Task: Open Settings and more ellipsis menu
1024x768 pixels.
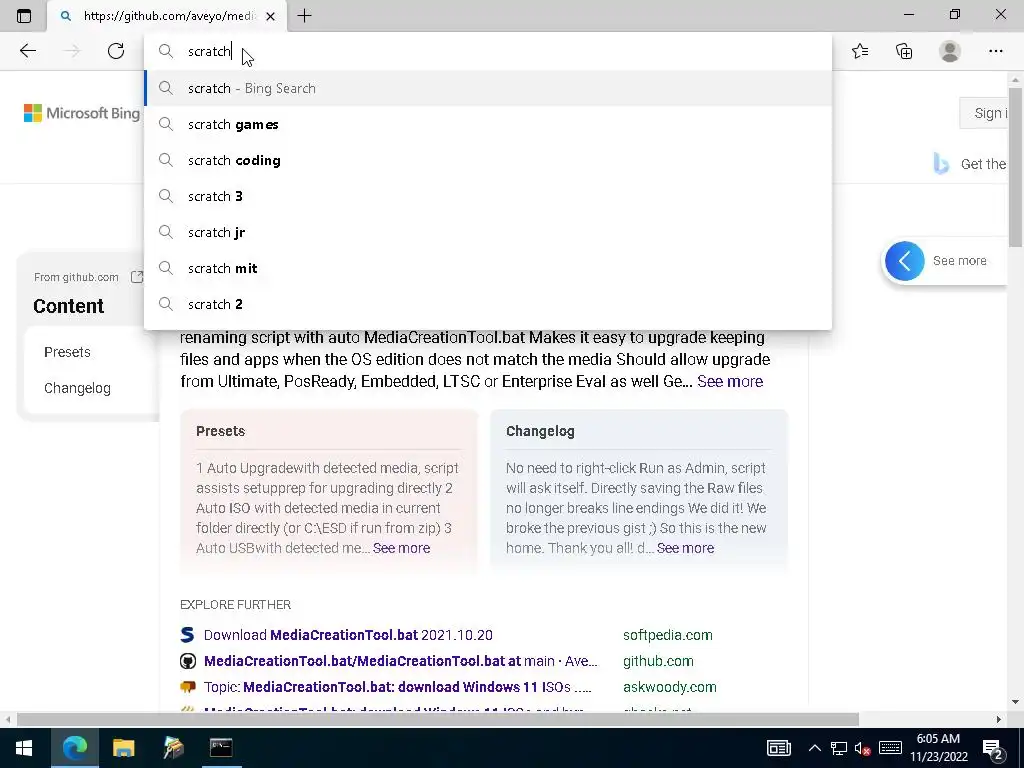Action: (x=995, y=51)
